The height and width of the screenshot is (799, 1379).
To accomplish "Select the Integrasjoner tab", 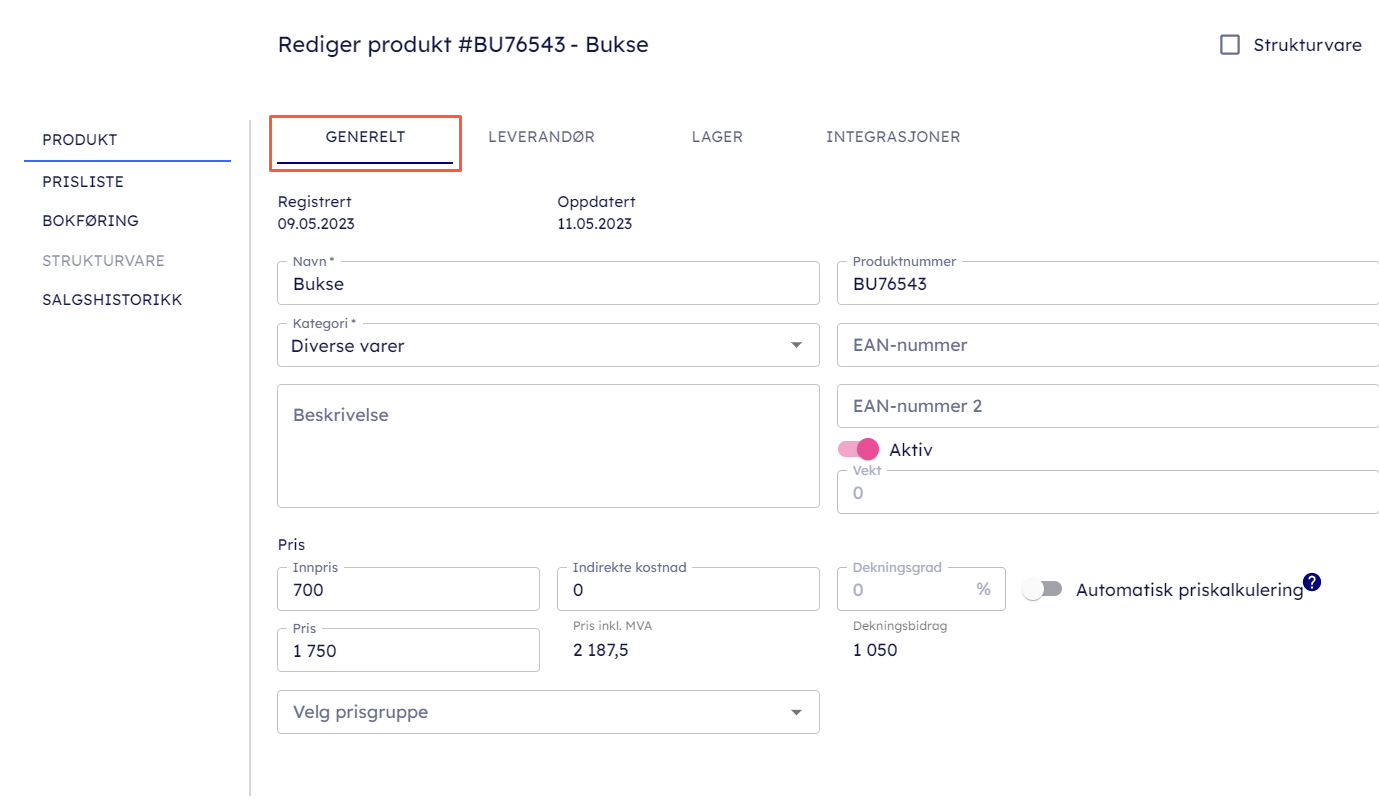I will [x=893, y=137].
